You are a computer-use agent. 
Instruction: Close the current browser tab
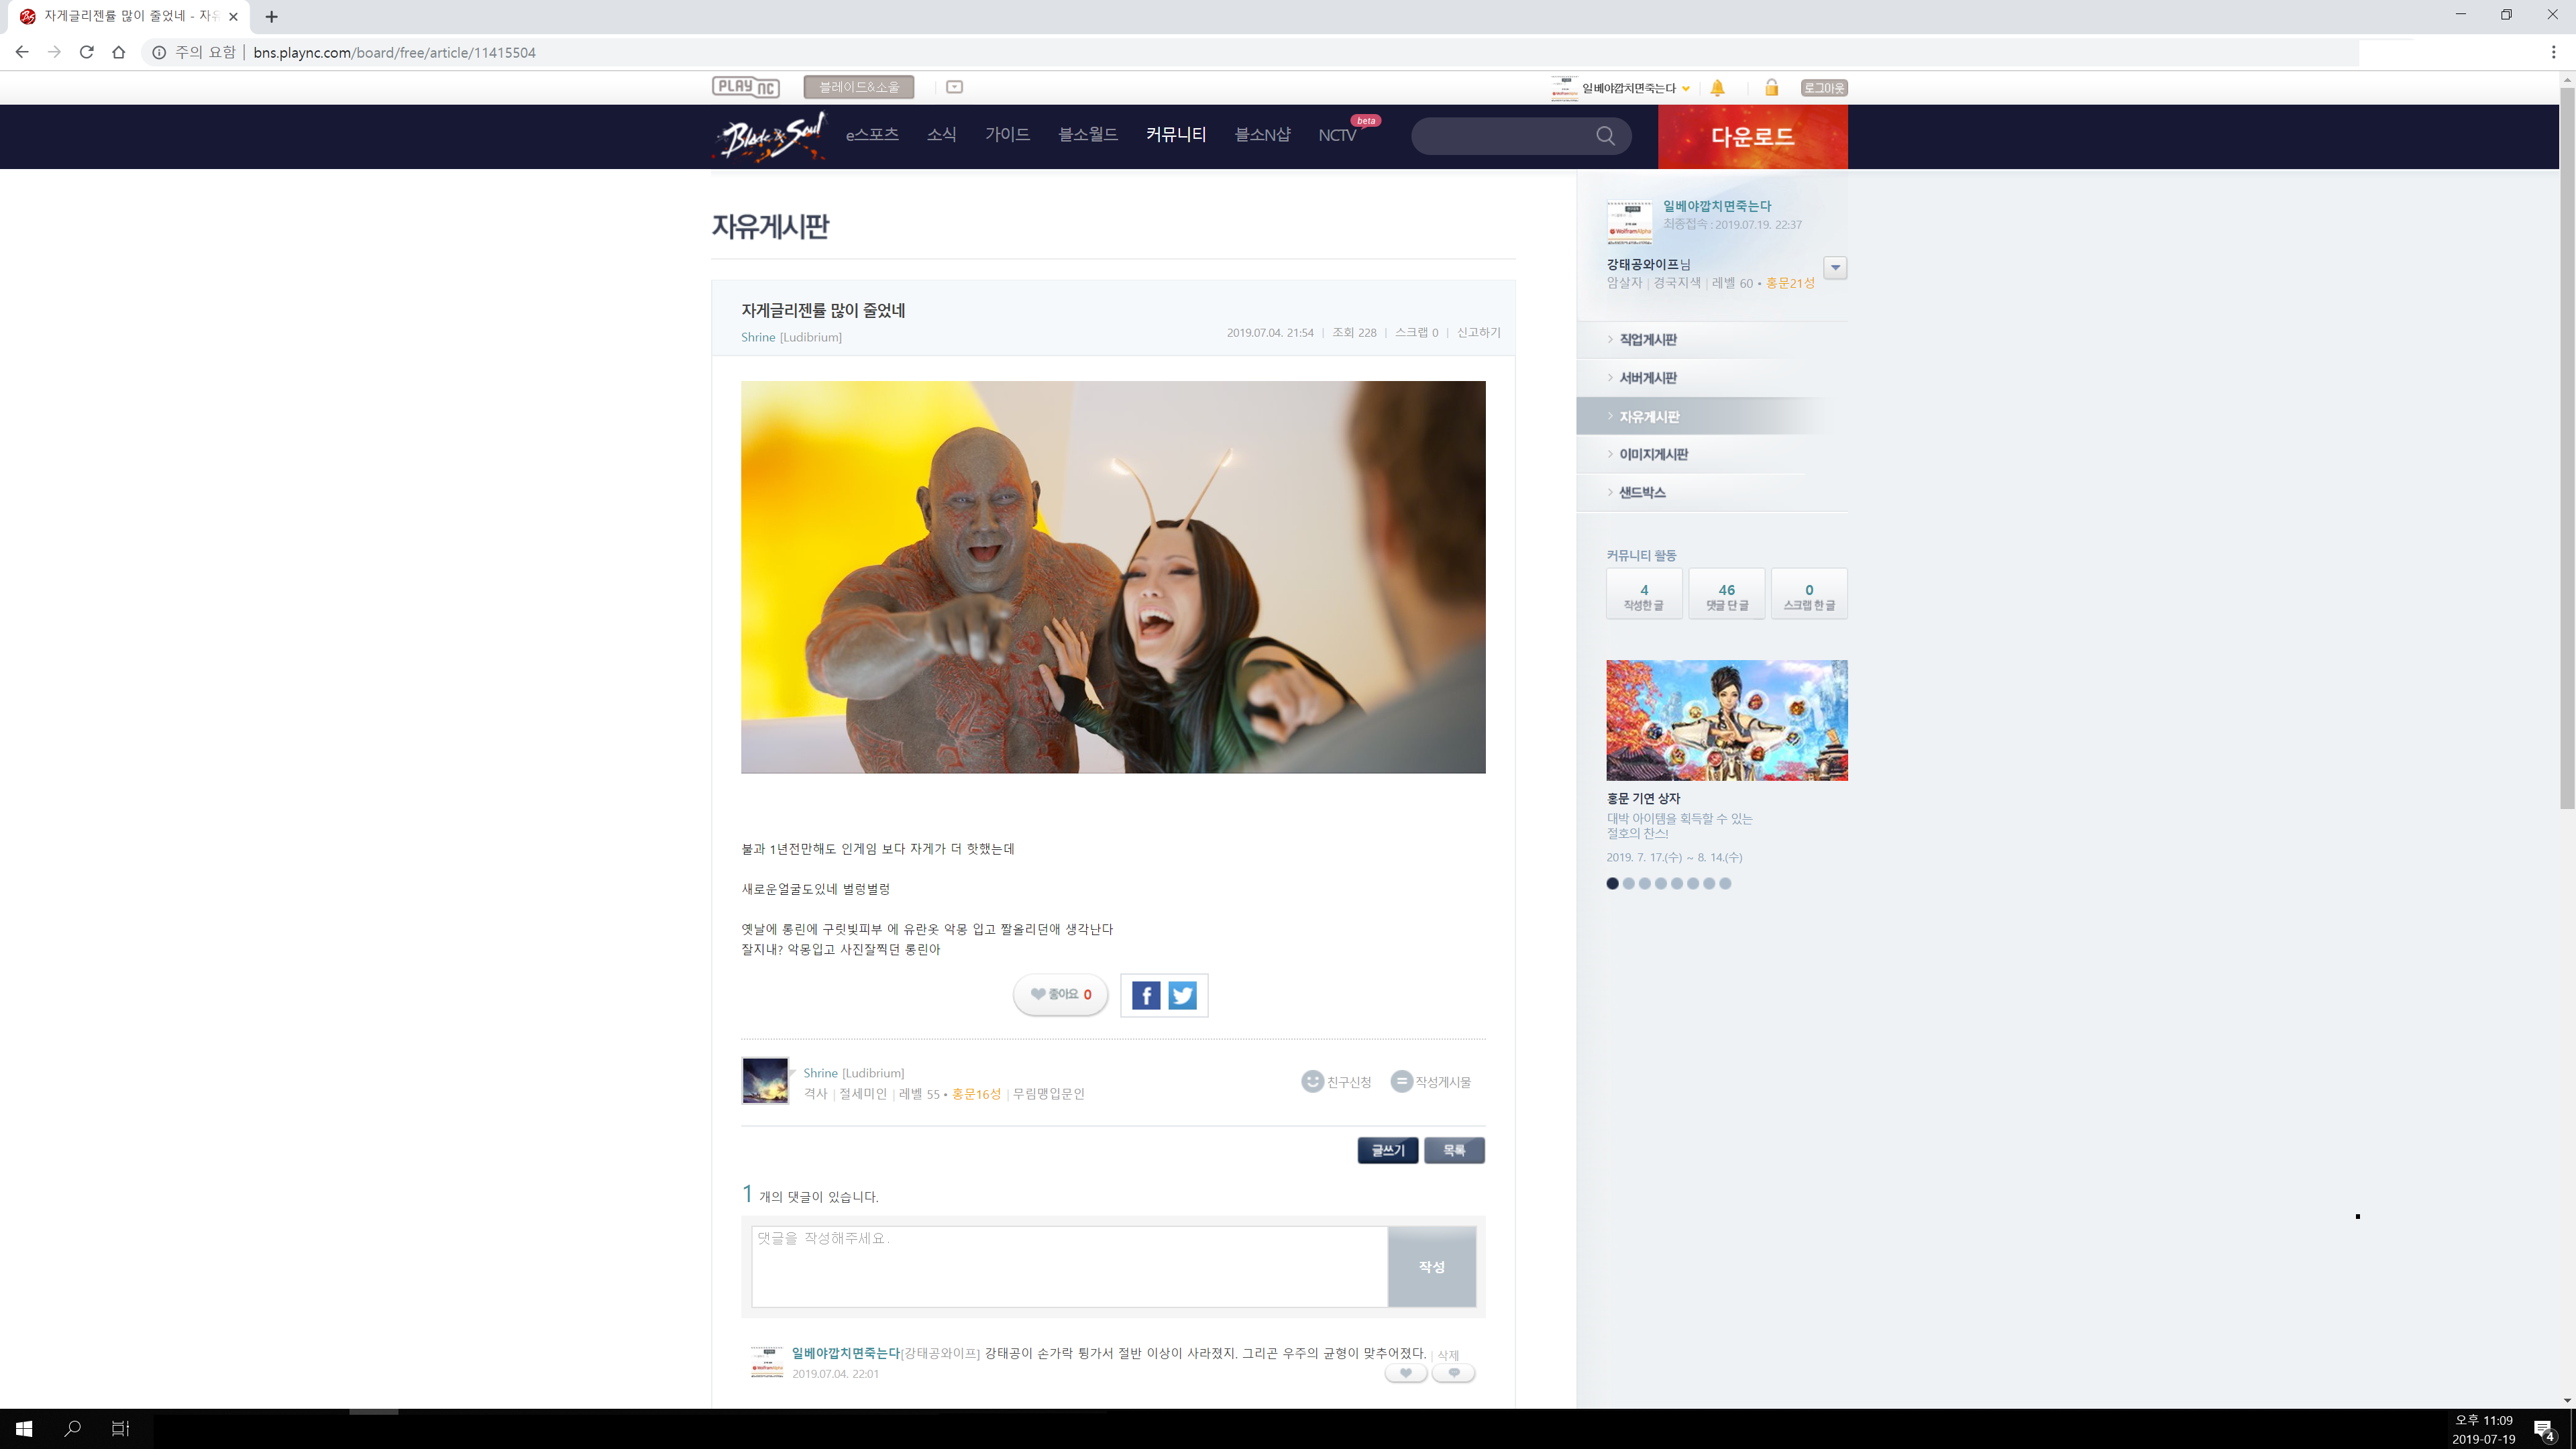233,16
